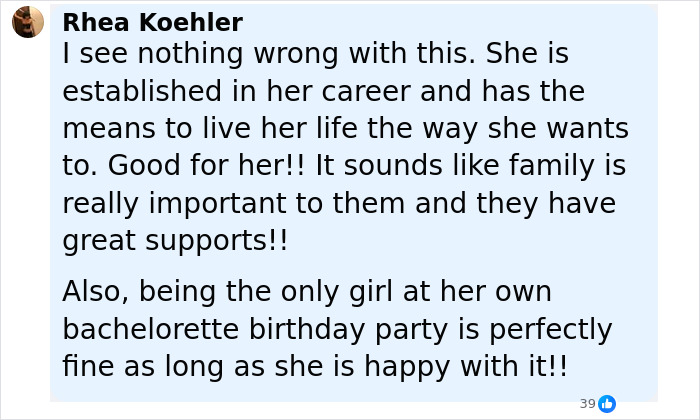Click the paragraph starting "I see nothing wrong"

(x=345, y=147)
